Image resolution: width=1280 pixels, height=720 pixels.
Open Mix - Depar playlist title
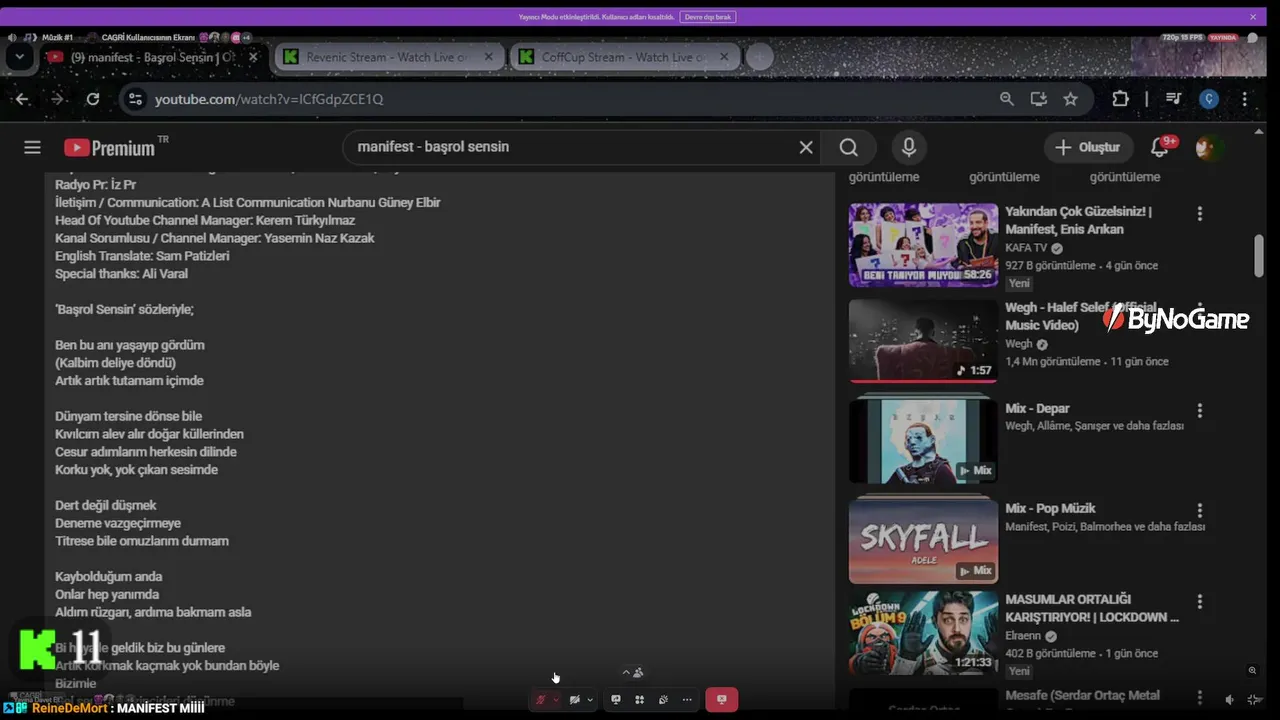coord(1037,408)
